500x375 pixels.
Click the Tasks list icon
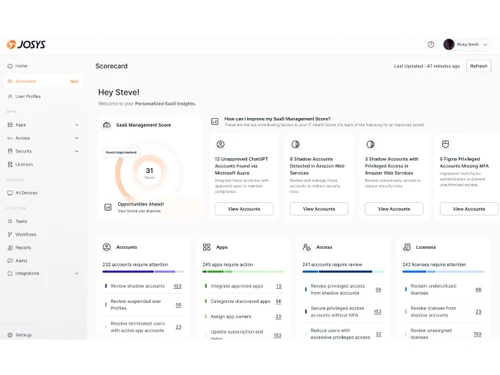click(10, 221)
